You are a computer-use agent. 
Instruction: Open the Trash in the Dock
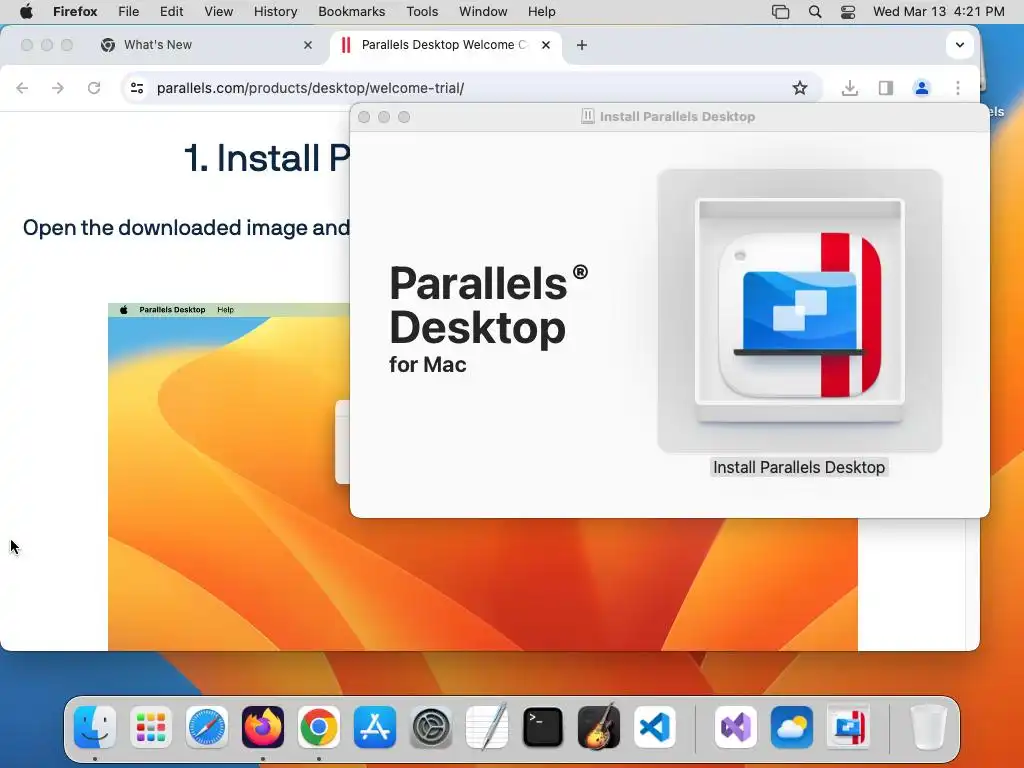(x=928, y=727)
